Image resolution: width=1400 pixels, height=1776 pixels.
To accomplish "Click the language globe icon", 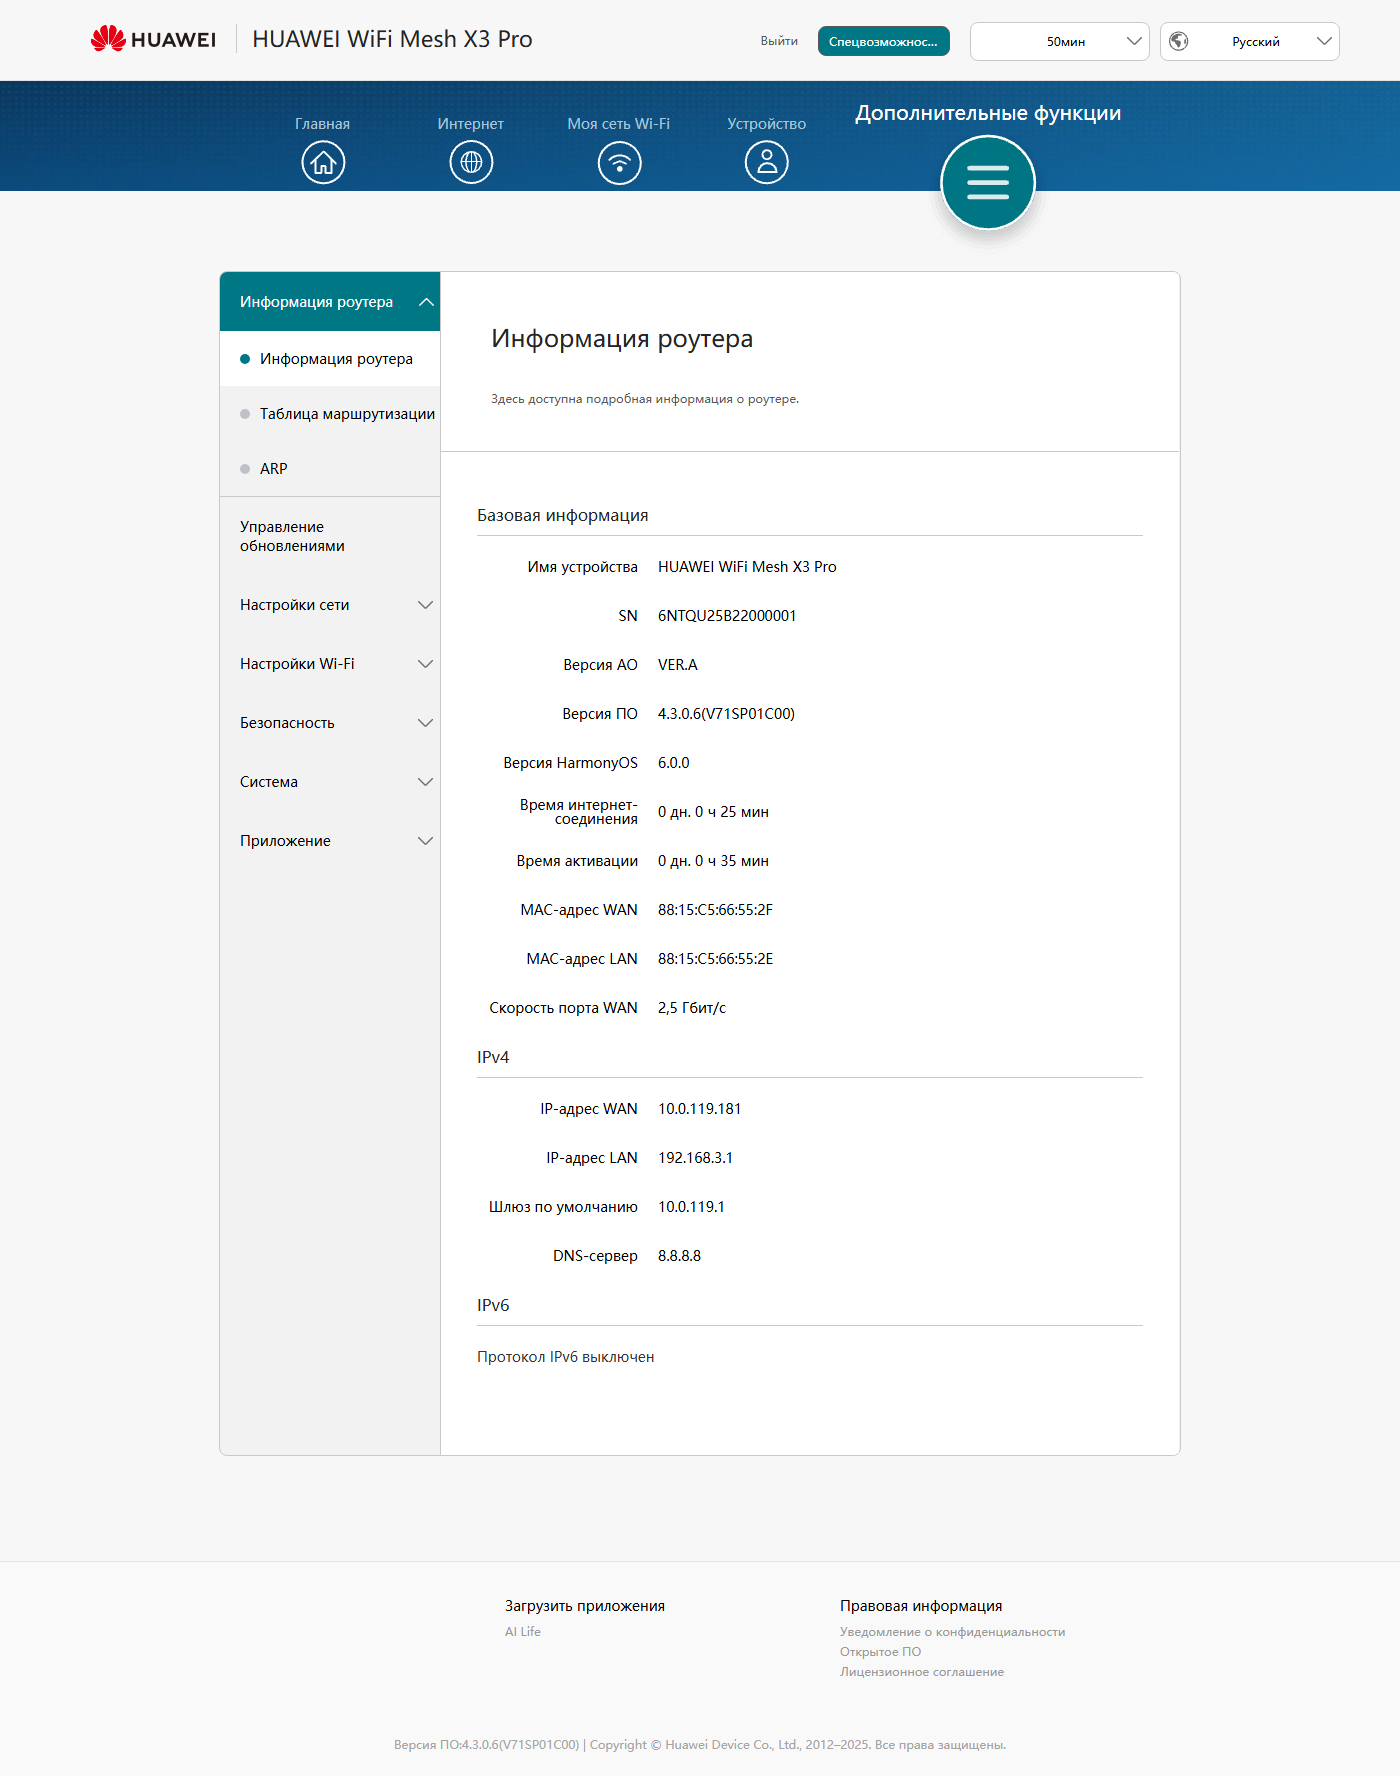I will tap(1179, 41).
